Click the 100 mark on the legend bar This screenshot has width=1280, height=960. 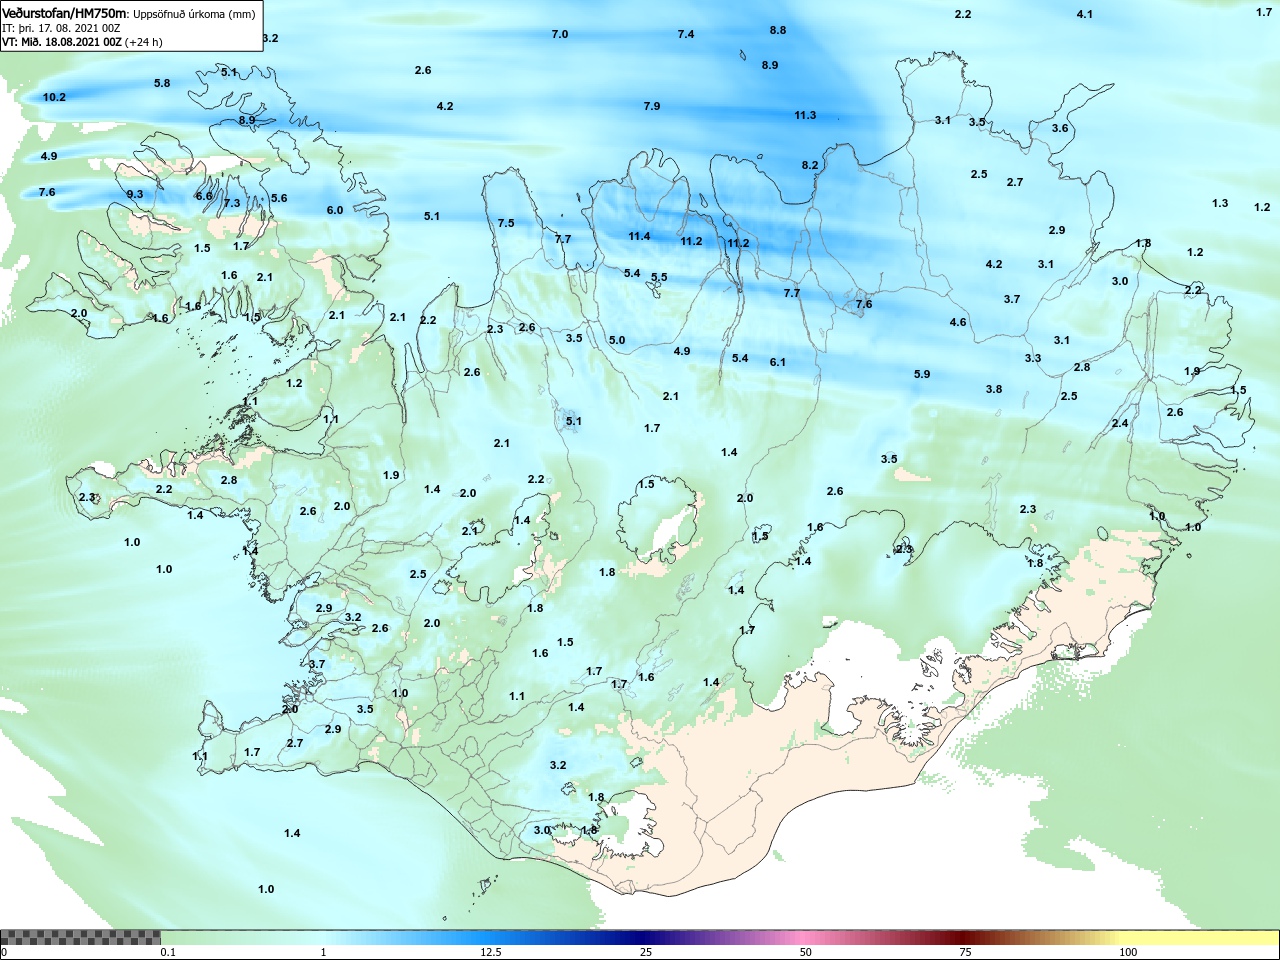tap(1128, 952)
